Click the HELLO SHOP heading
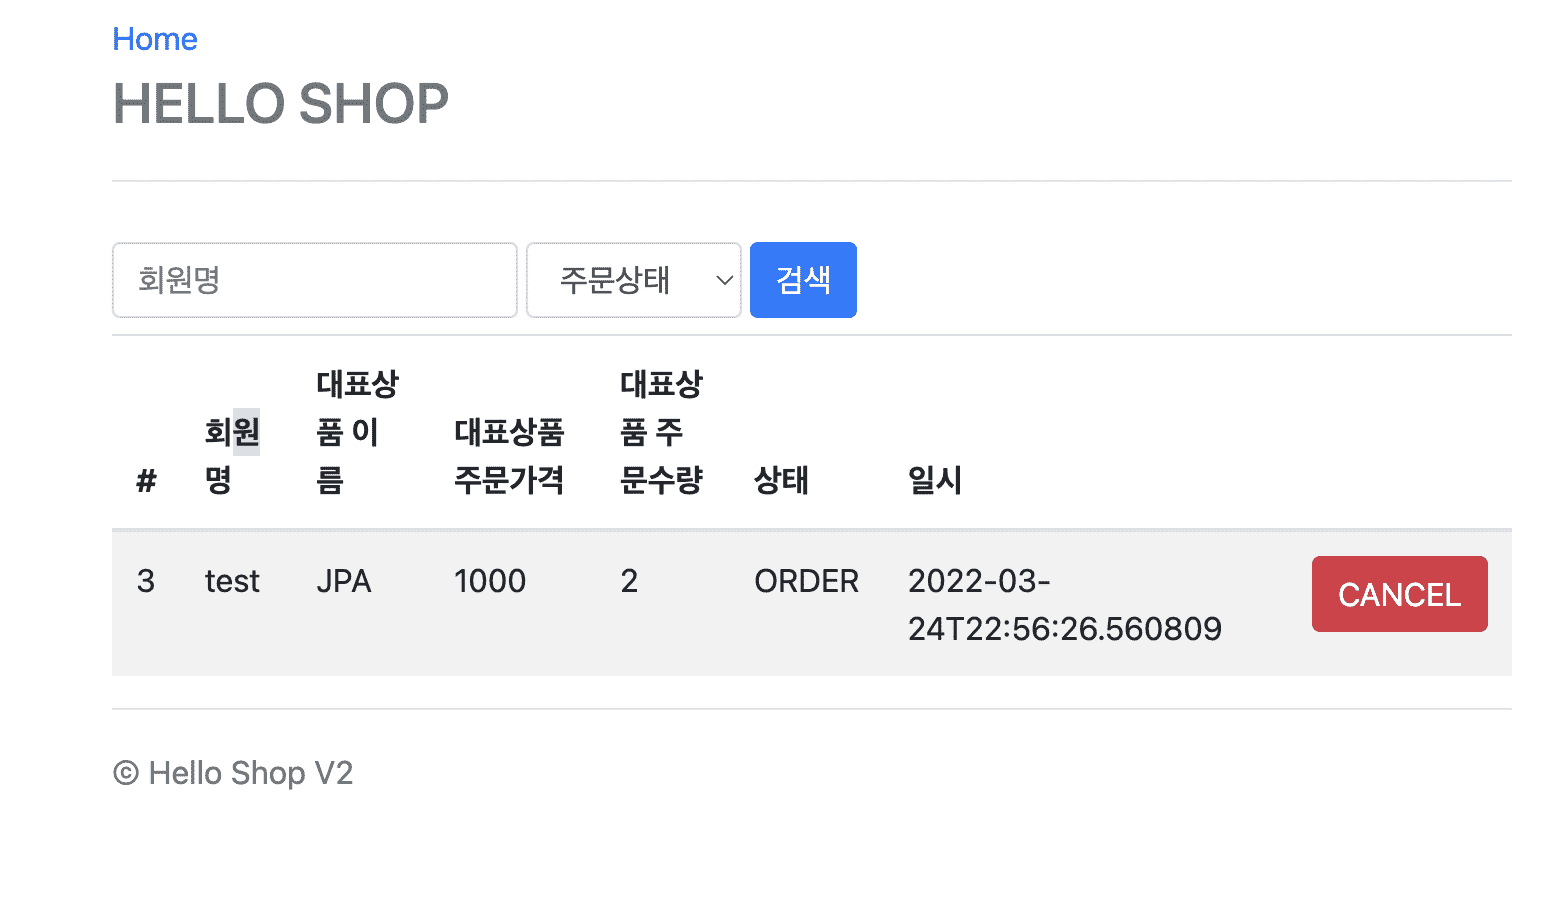1558x912 pixels. point(281,104)
